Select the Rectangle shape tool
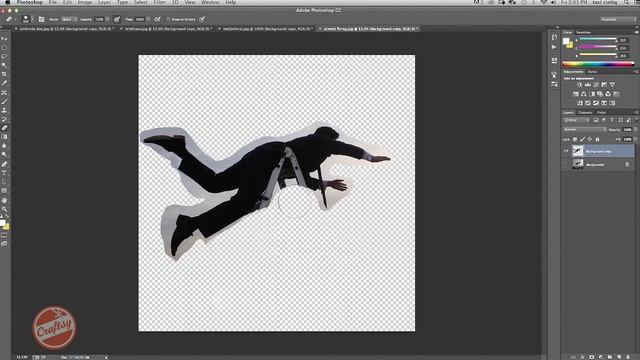Image resolution: width=640 pixels, height=360 pixels. (x=4, y=191)
